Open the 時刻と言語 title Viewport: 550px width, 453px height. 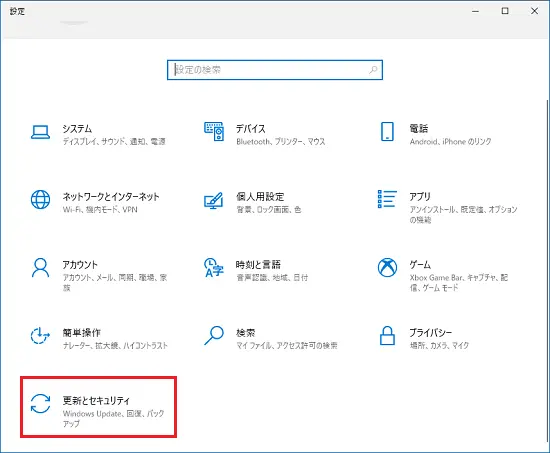tap(258, 265)
